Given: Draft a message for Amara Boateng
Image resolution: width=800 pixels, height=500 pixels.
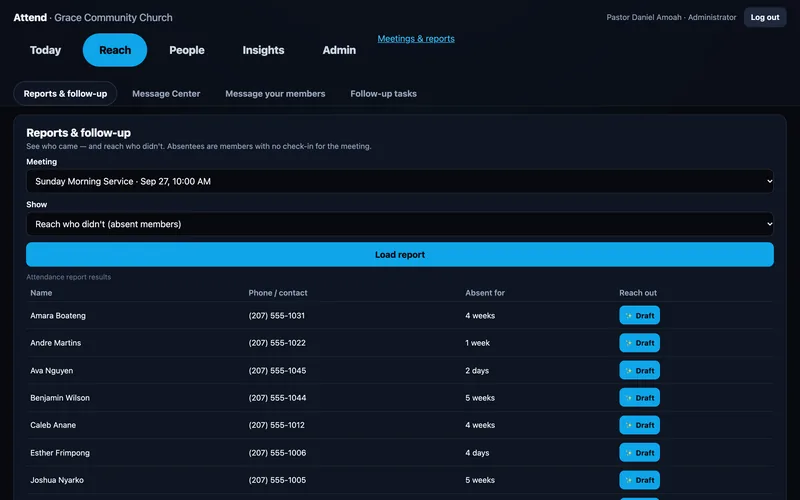Looking at the screenshot, I should click(x=639, y=315).
